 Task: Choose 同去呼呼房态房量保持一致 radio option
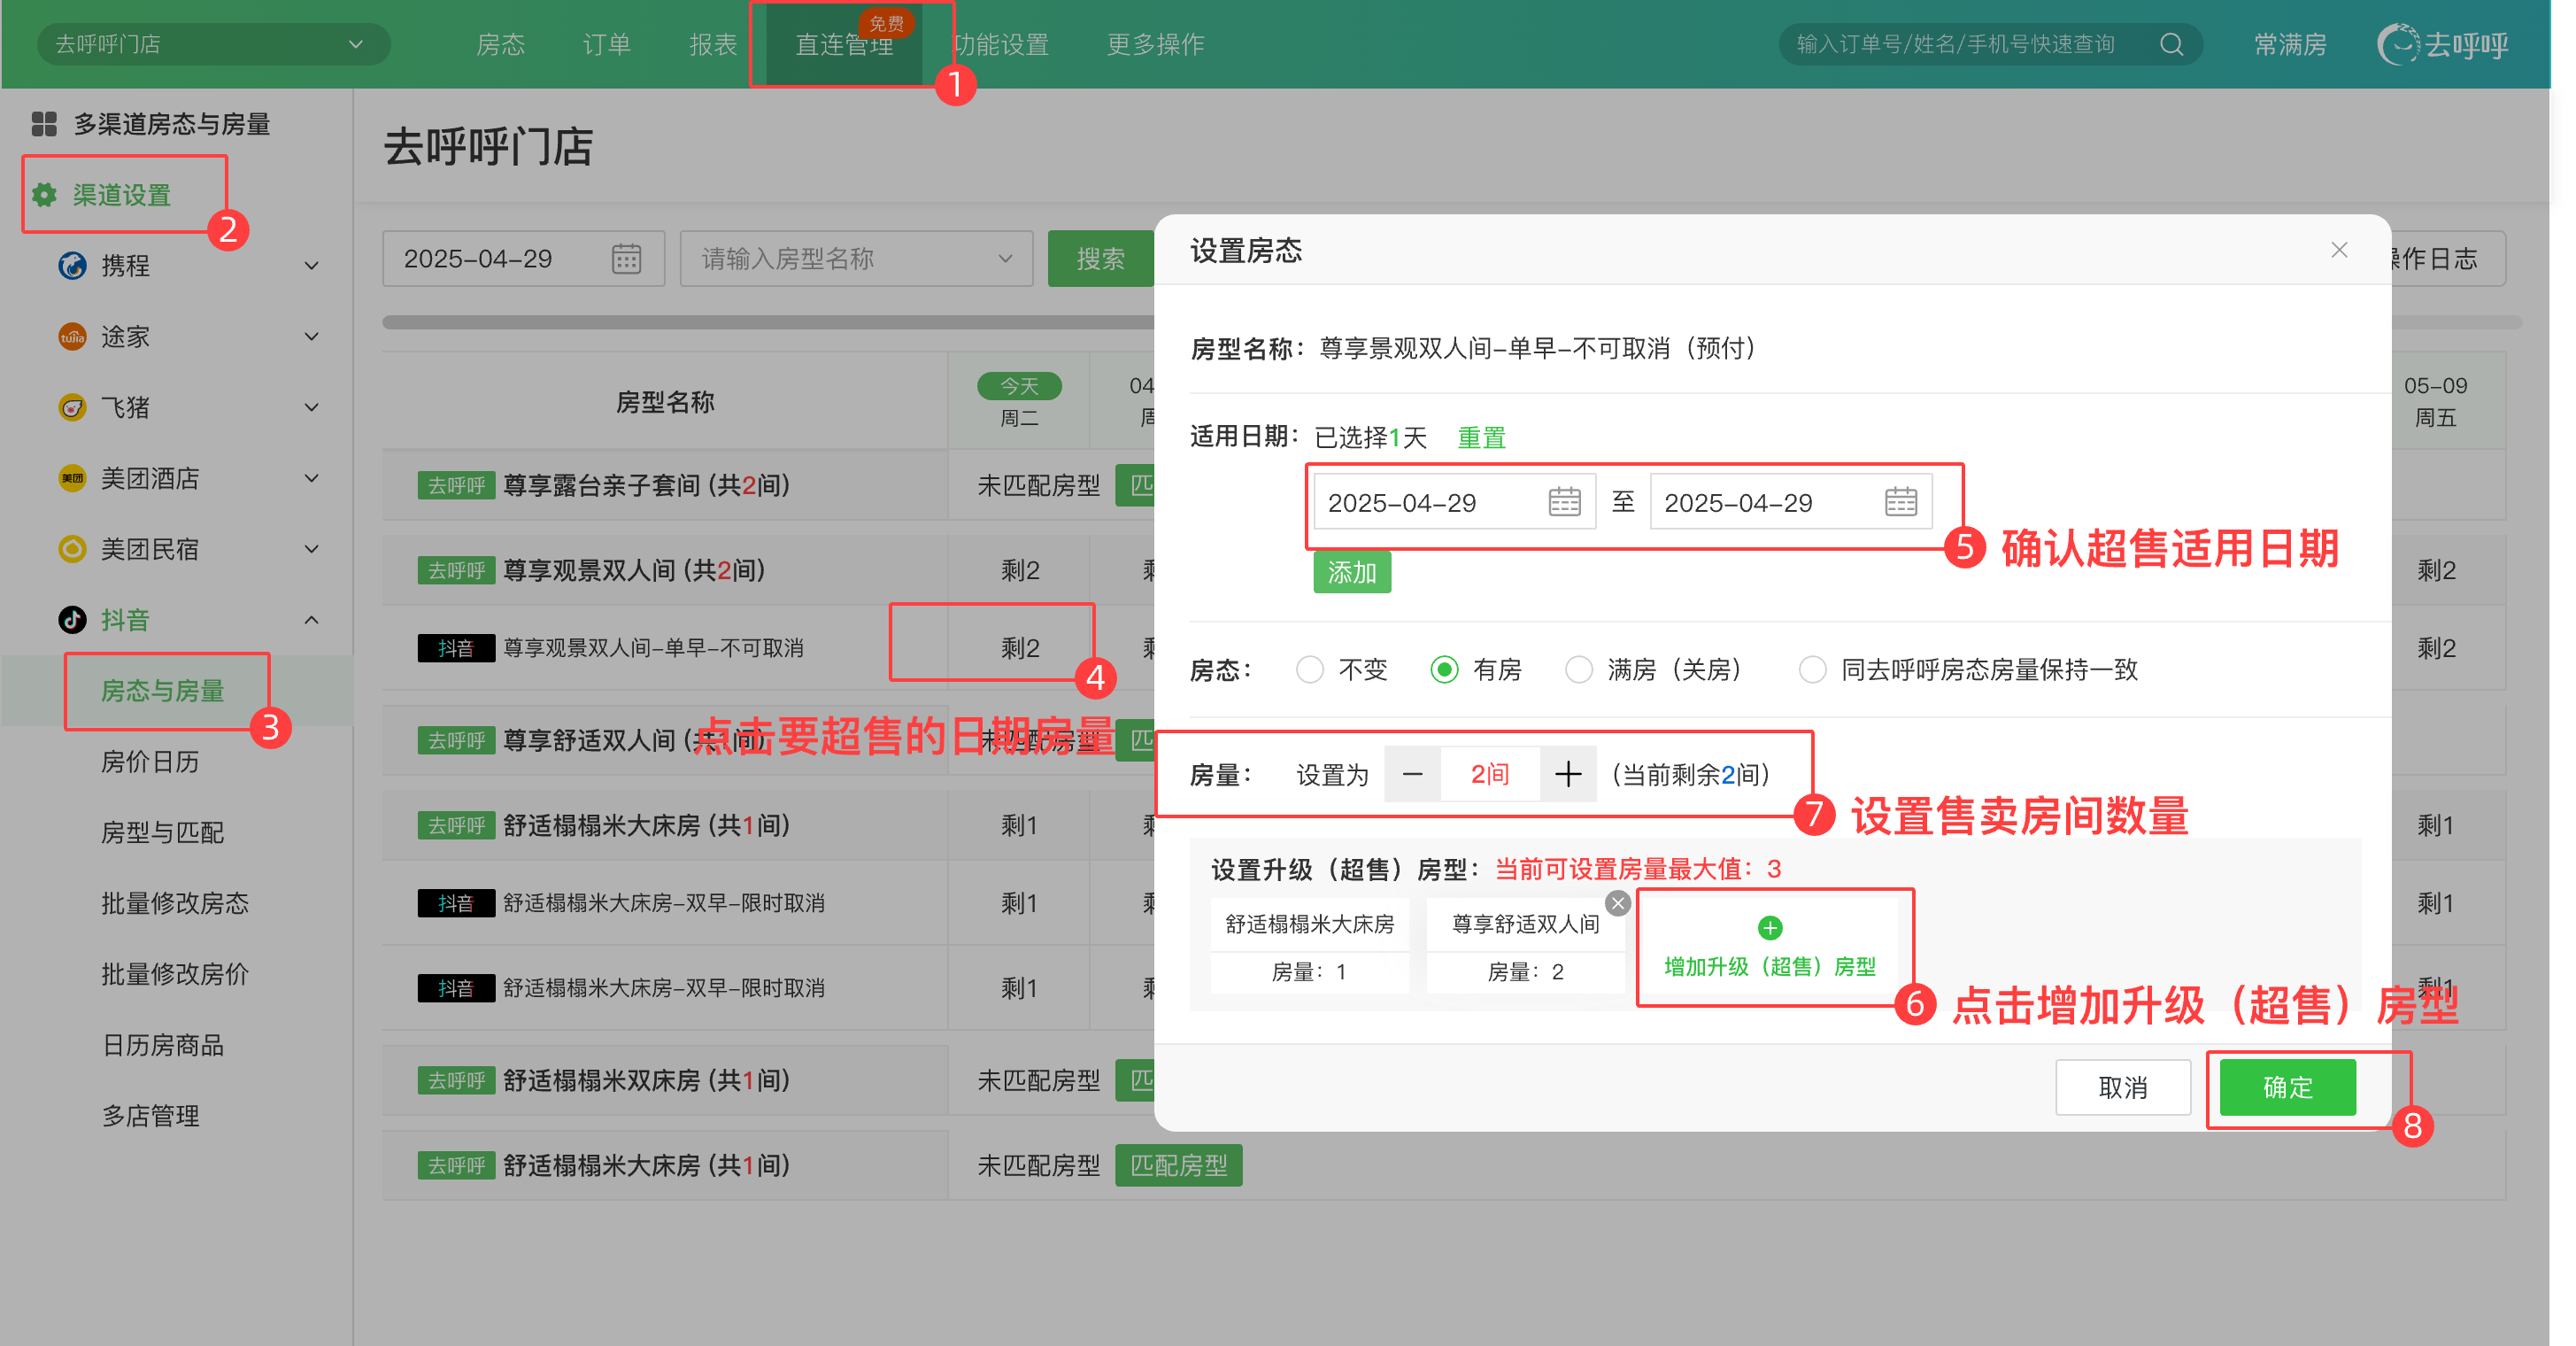pos(1812,670)
